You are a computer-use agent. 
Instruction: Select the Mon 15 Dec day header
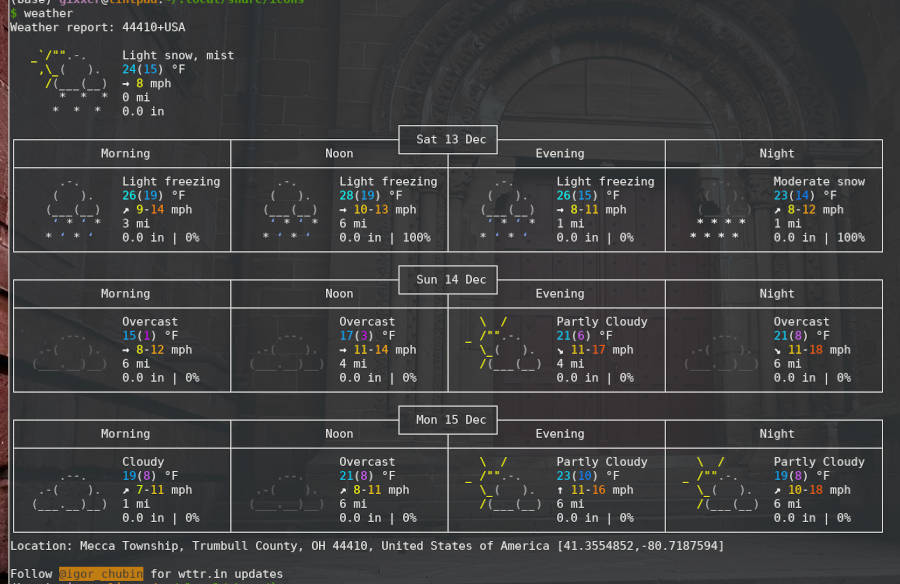pos(447,420)
